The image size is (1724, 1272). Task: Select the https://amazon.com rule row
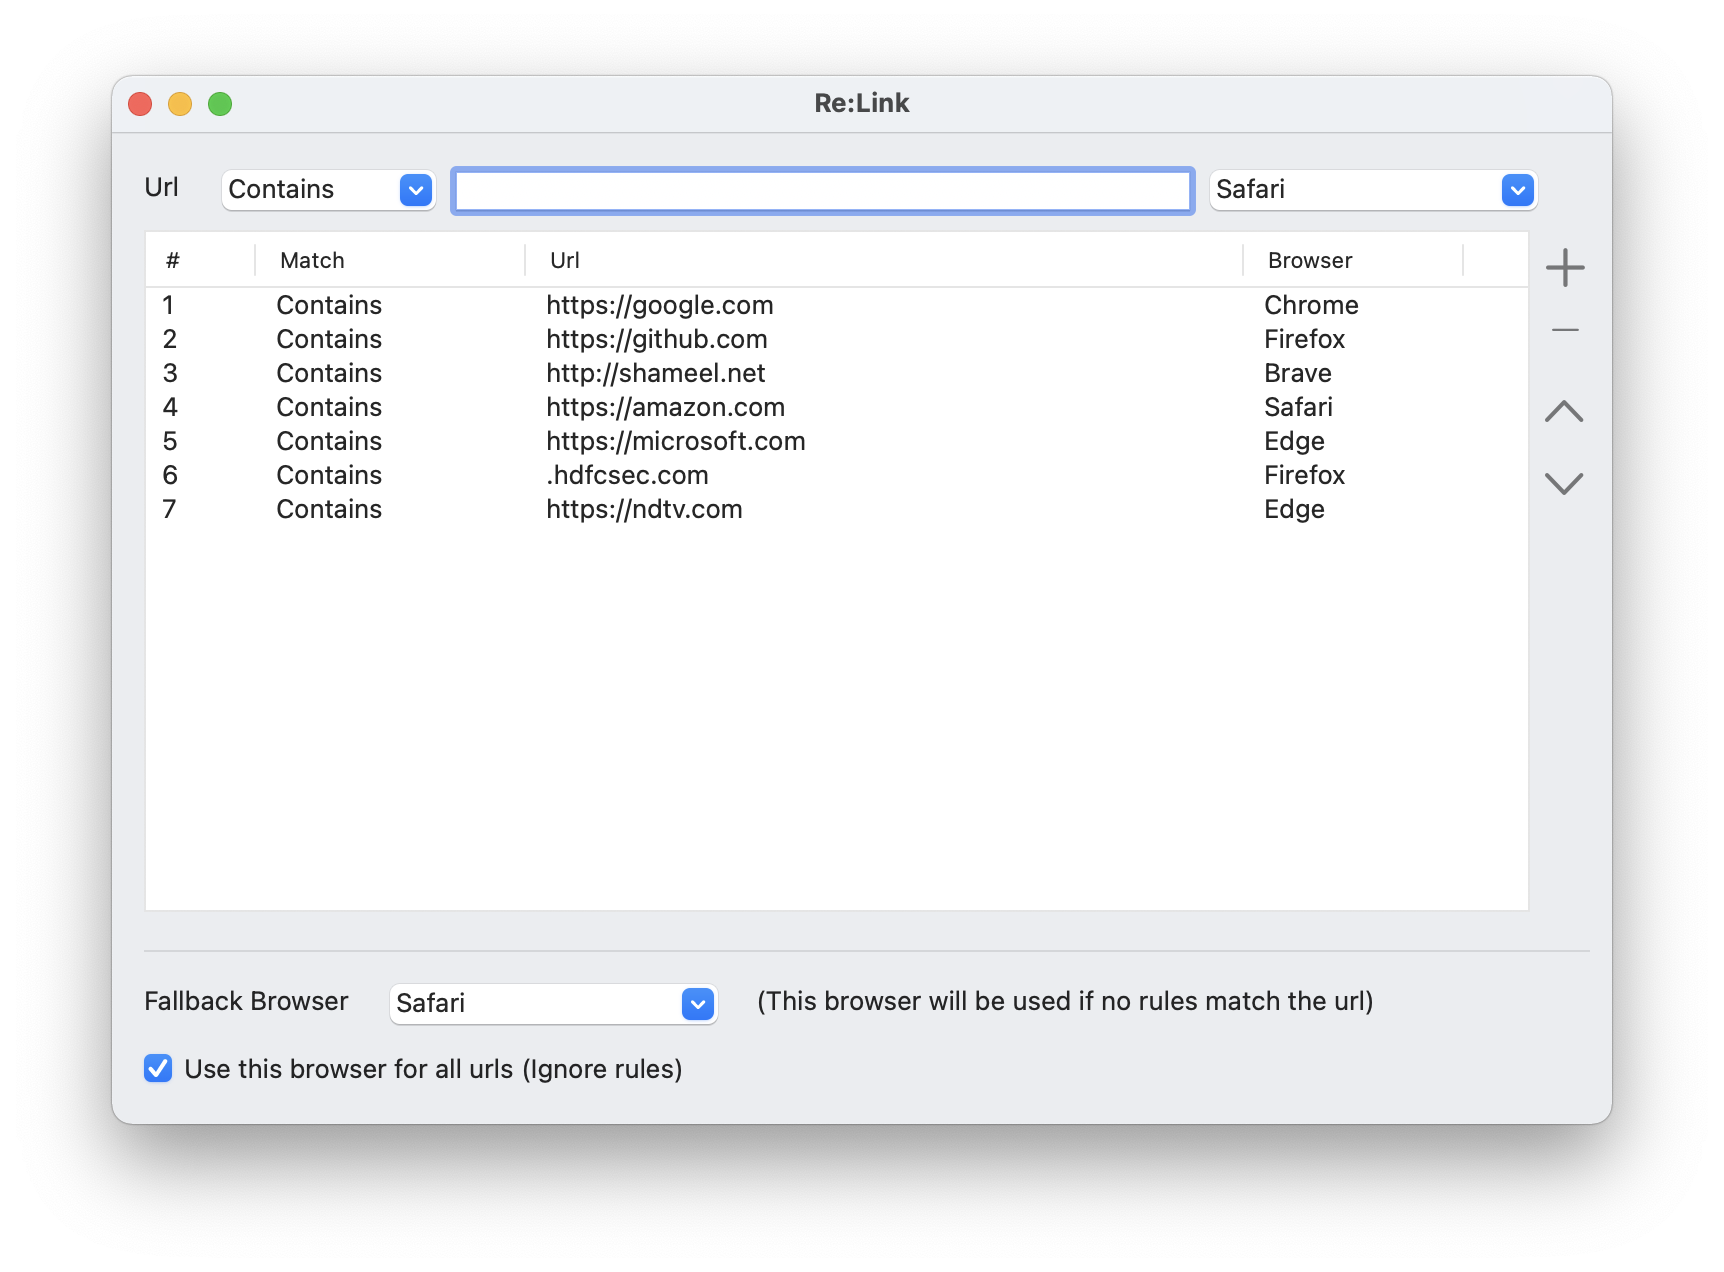[x=665, y=407]
